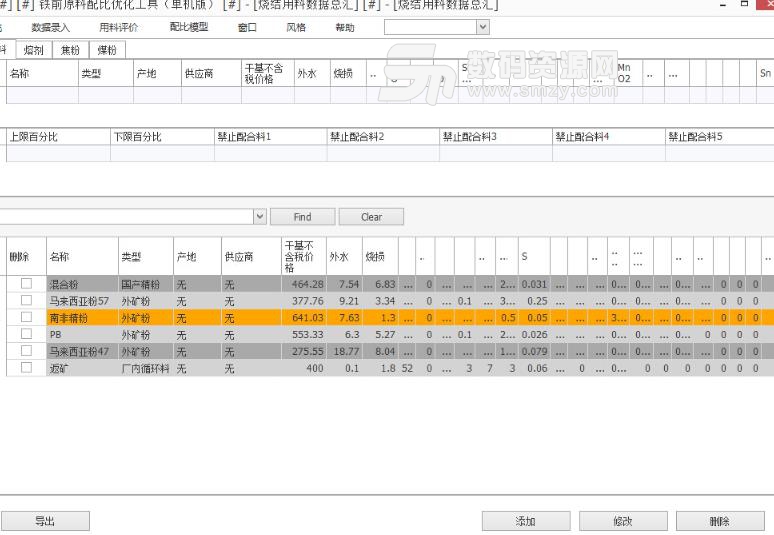The width and height of the screenshot is (774, 535).
Task: Click the Clear button
Action: coord(371,217)
